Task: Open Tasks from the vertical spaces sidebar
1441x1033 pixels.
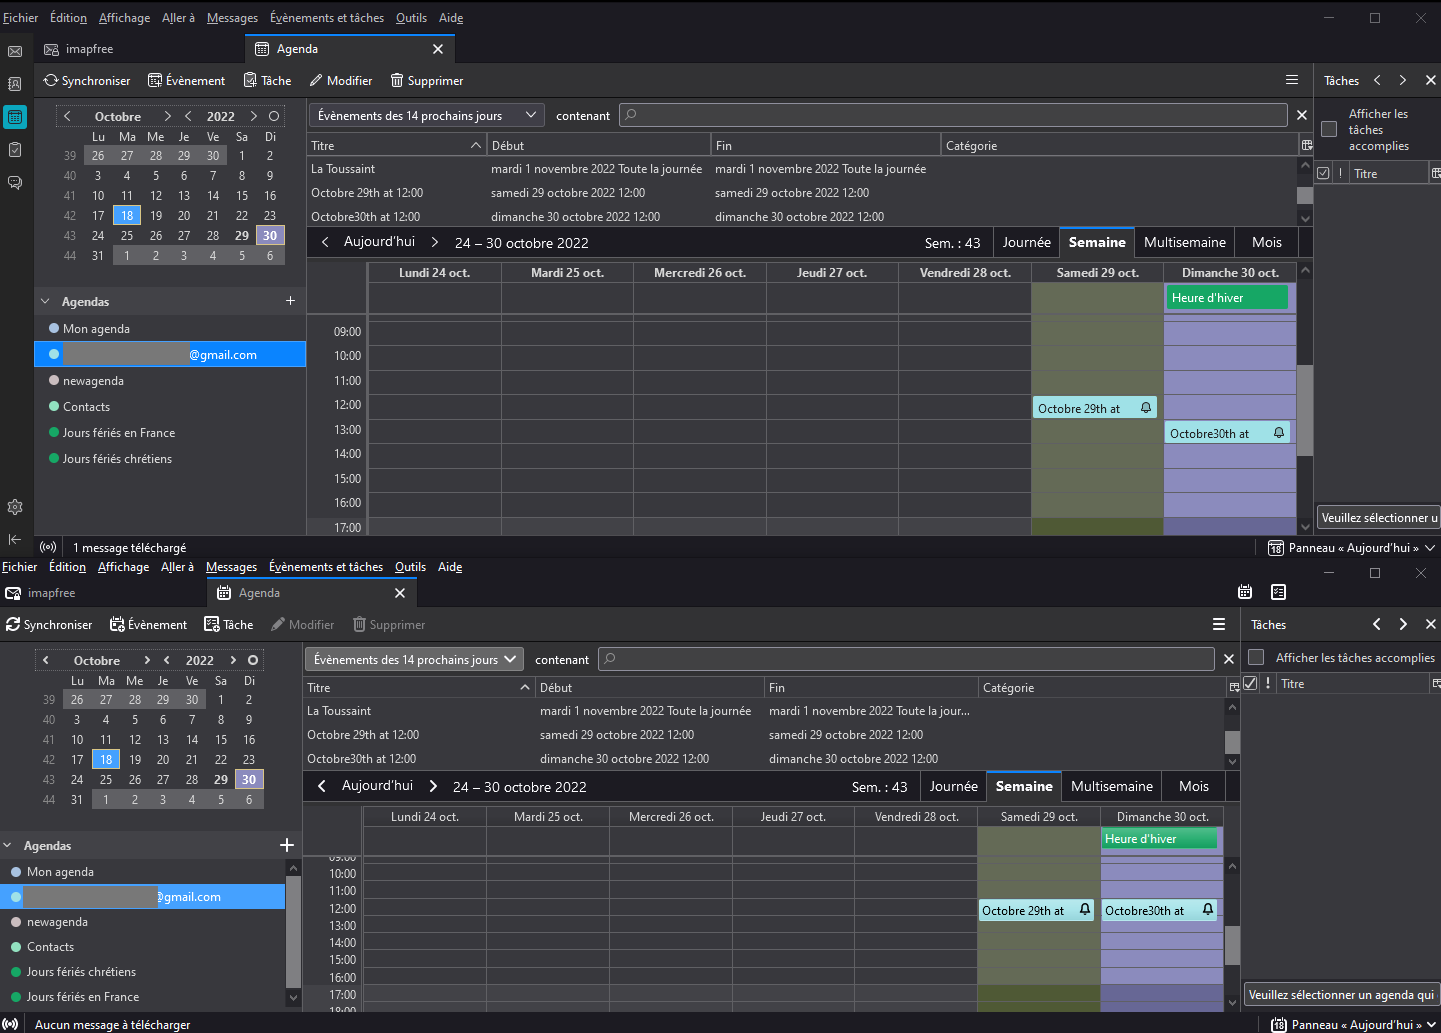Action: coord(15,149)
